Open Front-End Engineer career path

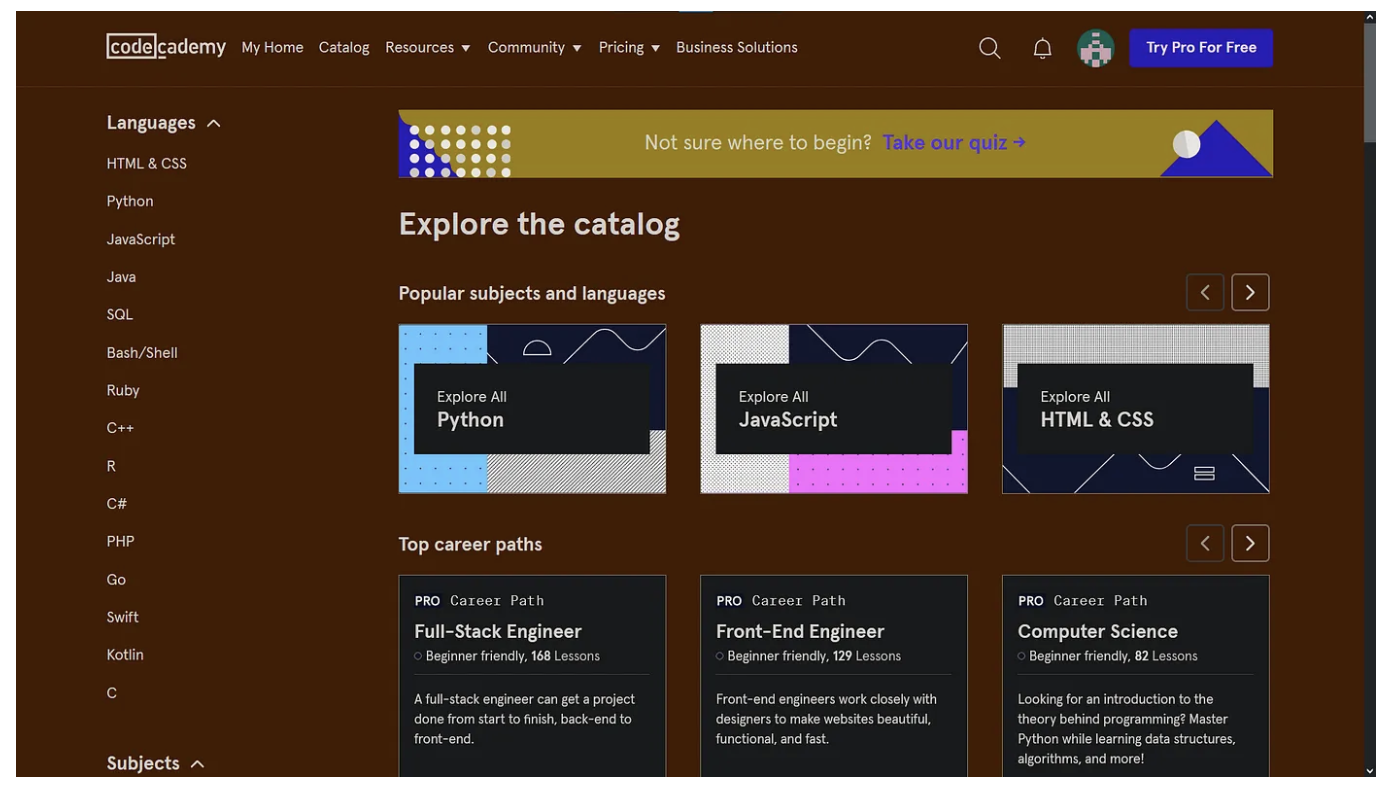(x=834, y=676)
